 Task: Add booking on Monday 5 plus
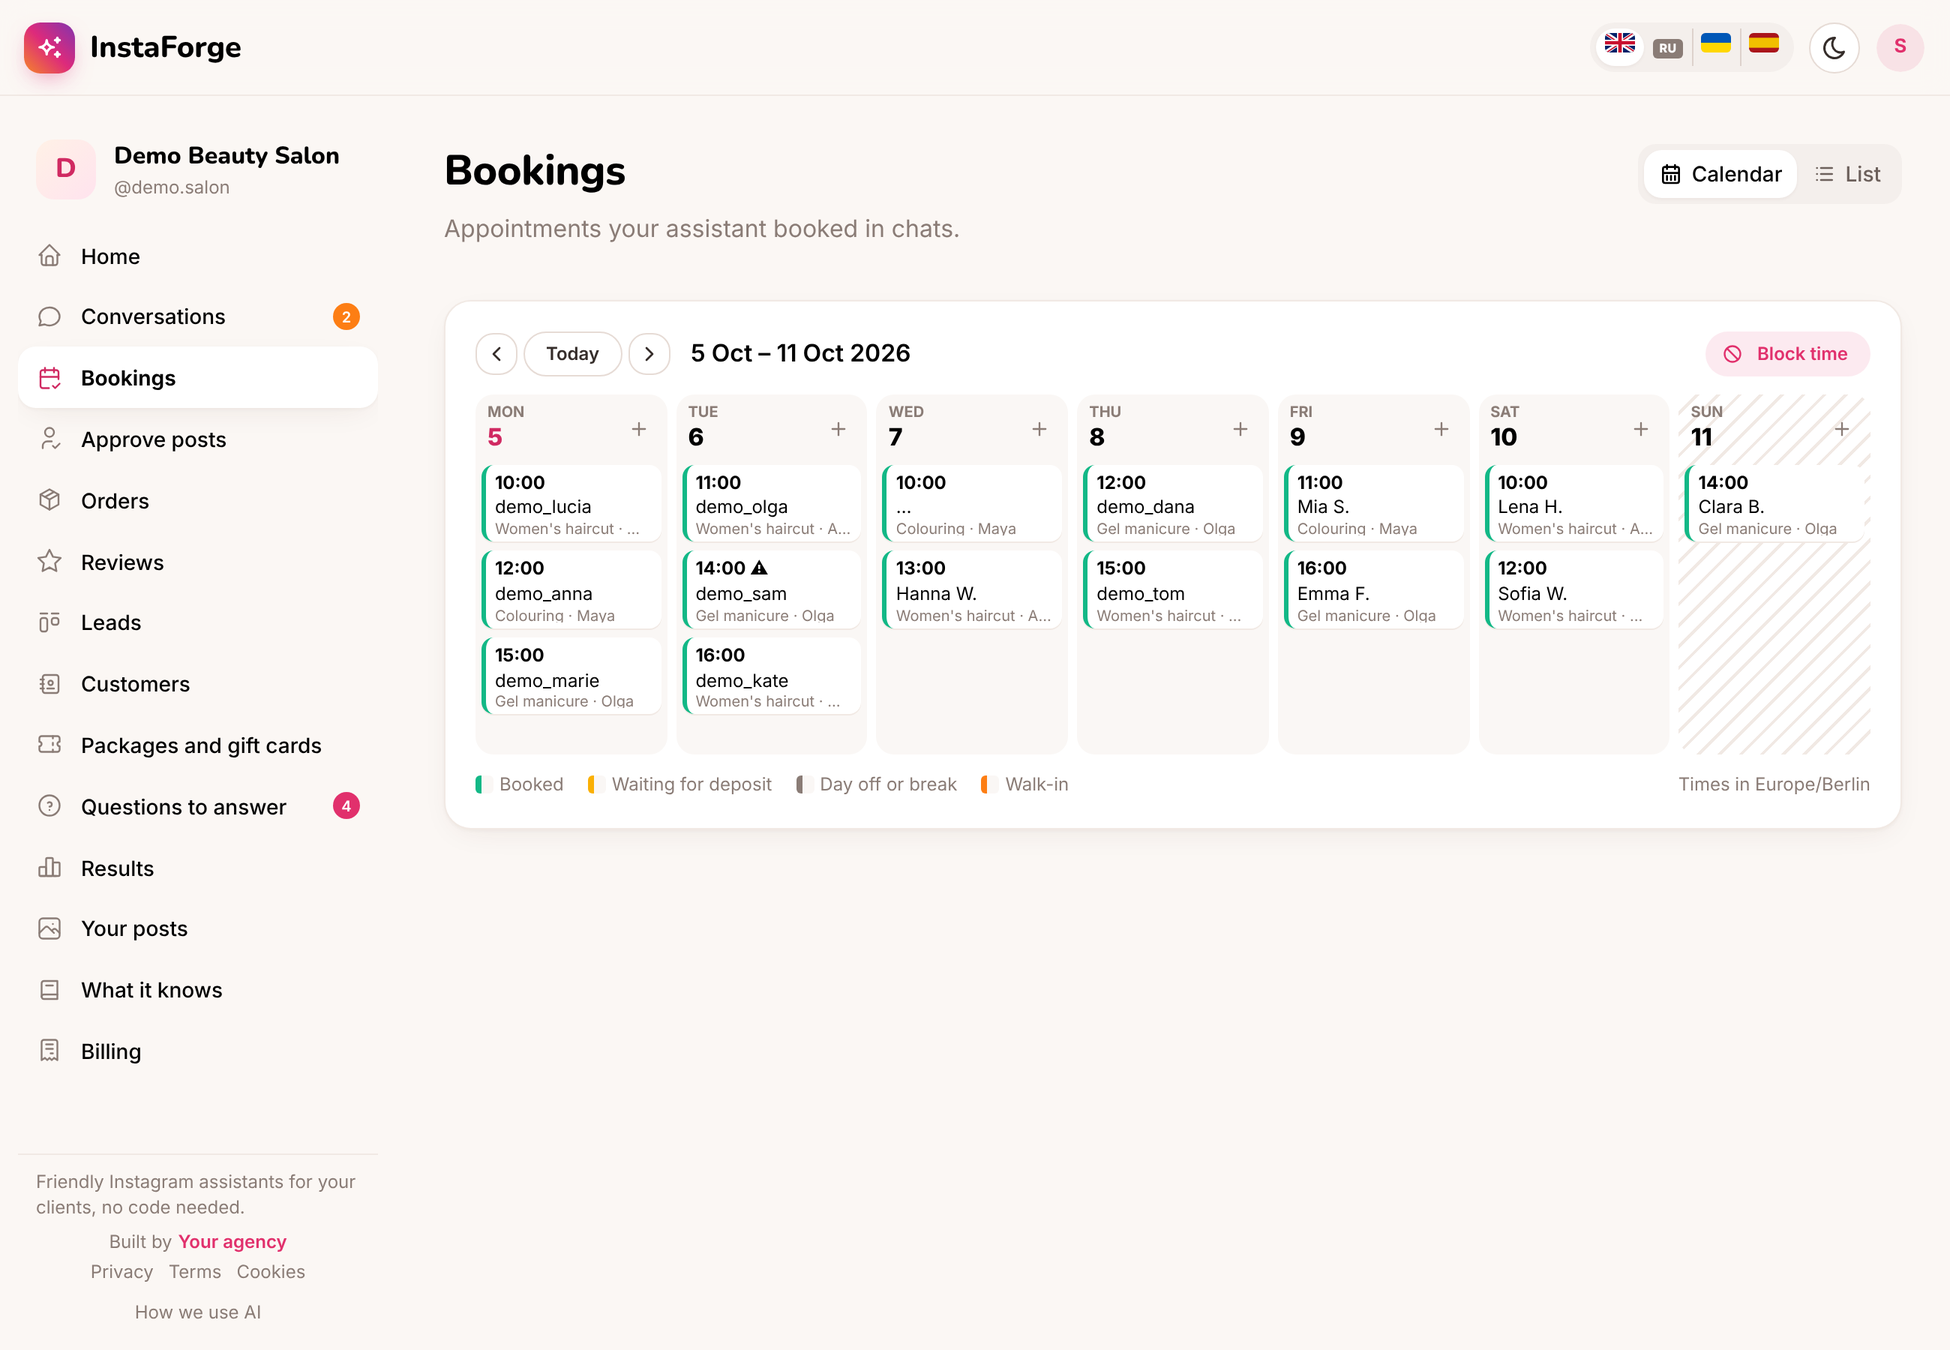coord(639,430)
